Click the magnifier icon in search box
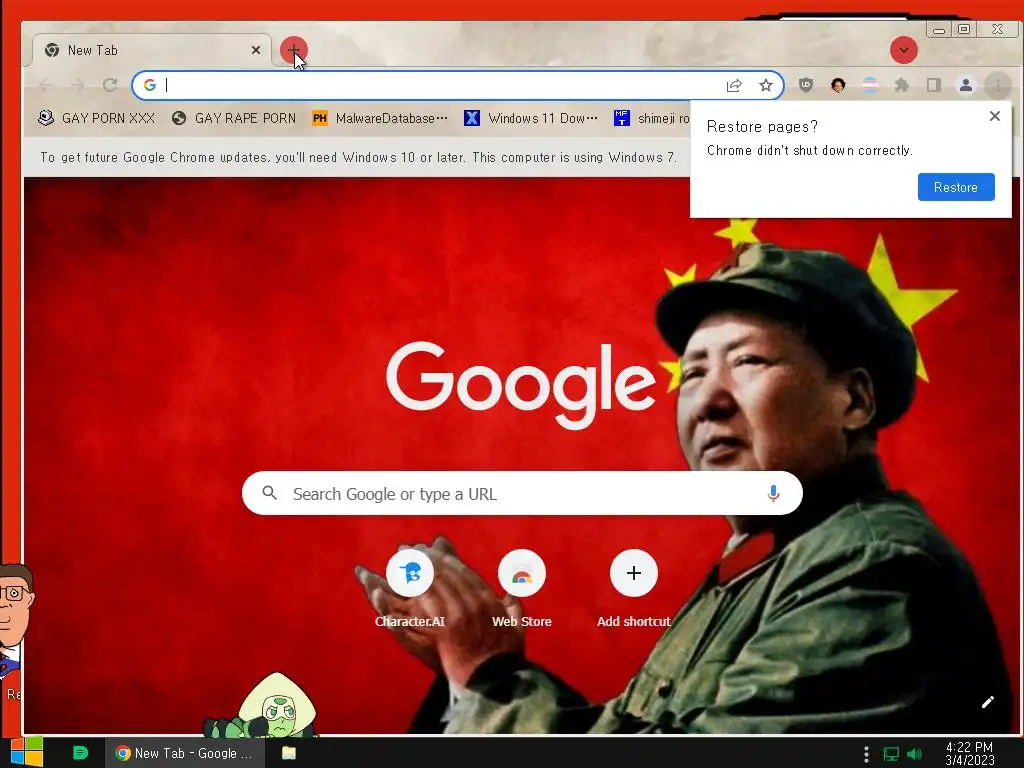Screen dimensions: 1024x768 [x=270, y=493]
